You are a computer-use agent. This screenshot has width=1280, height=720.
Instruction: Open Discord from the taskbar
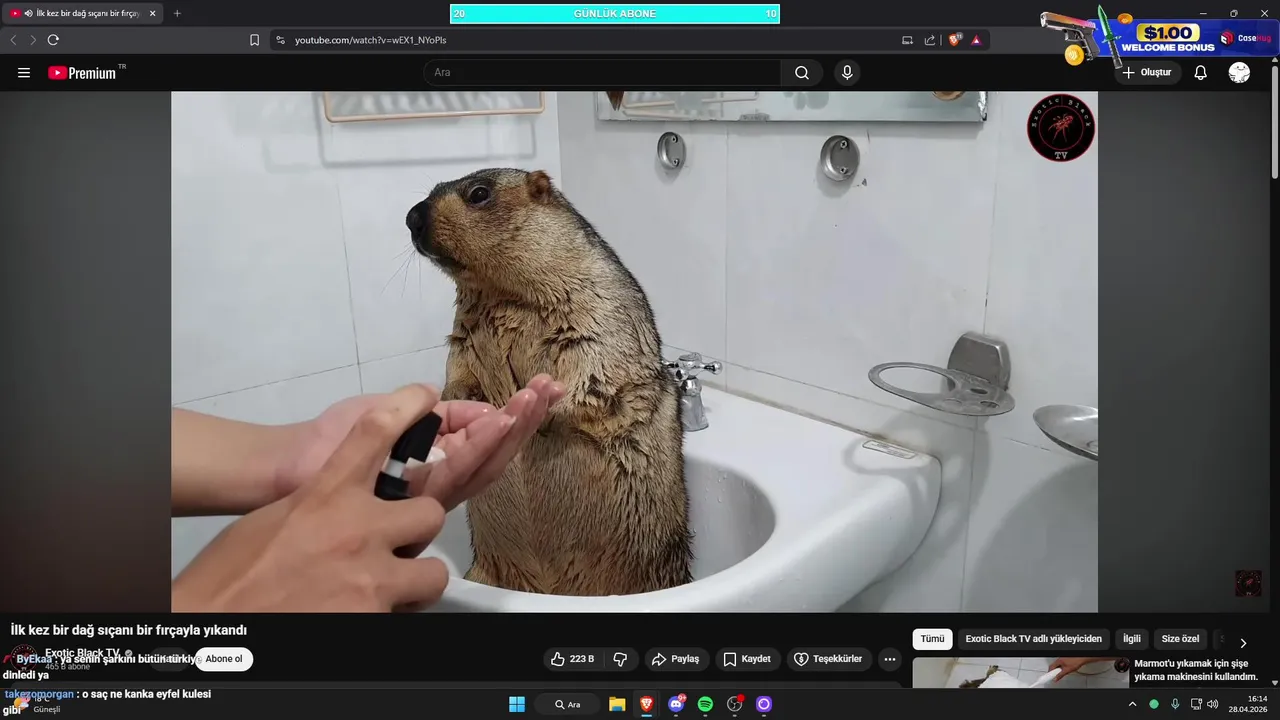676,704
